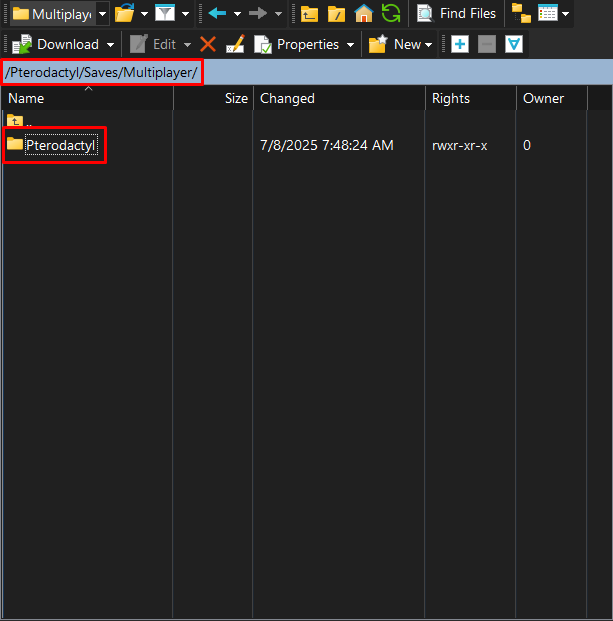Select the Pterodactyl folder
Viewport: 613px width, 621px height.
61,145
